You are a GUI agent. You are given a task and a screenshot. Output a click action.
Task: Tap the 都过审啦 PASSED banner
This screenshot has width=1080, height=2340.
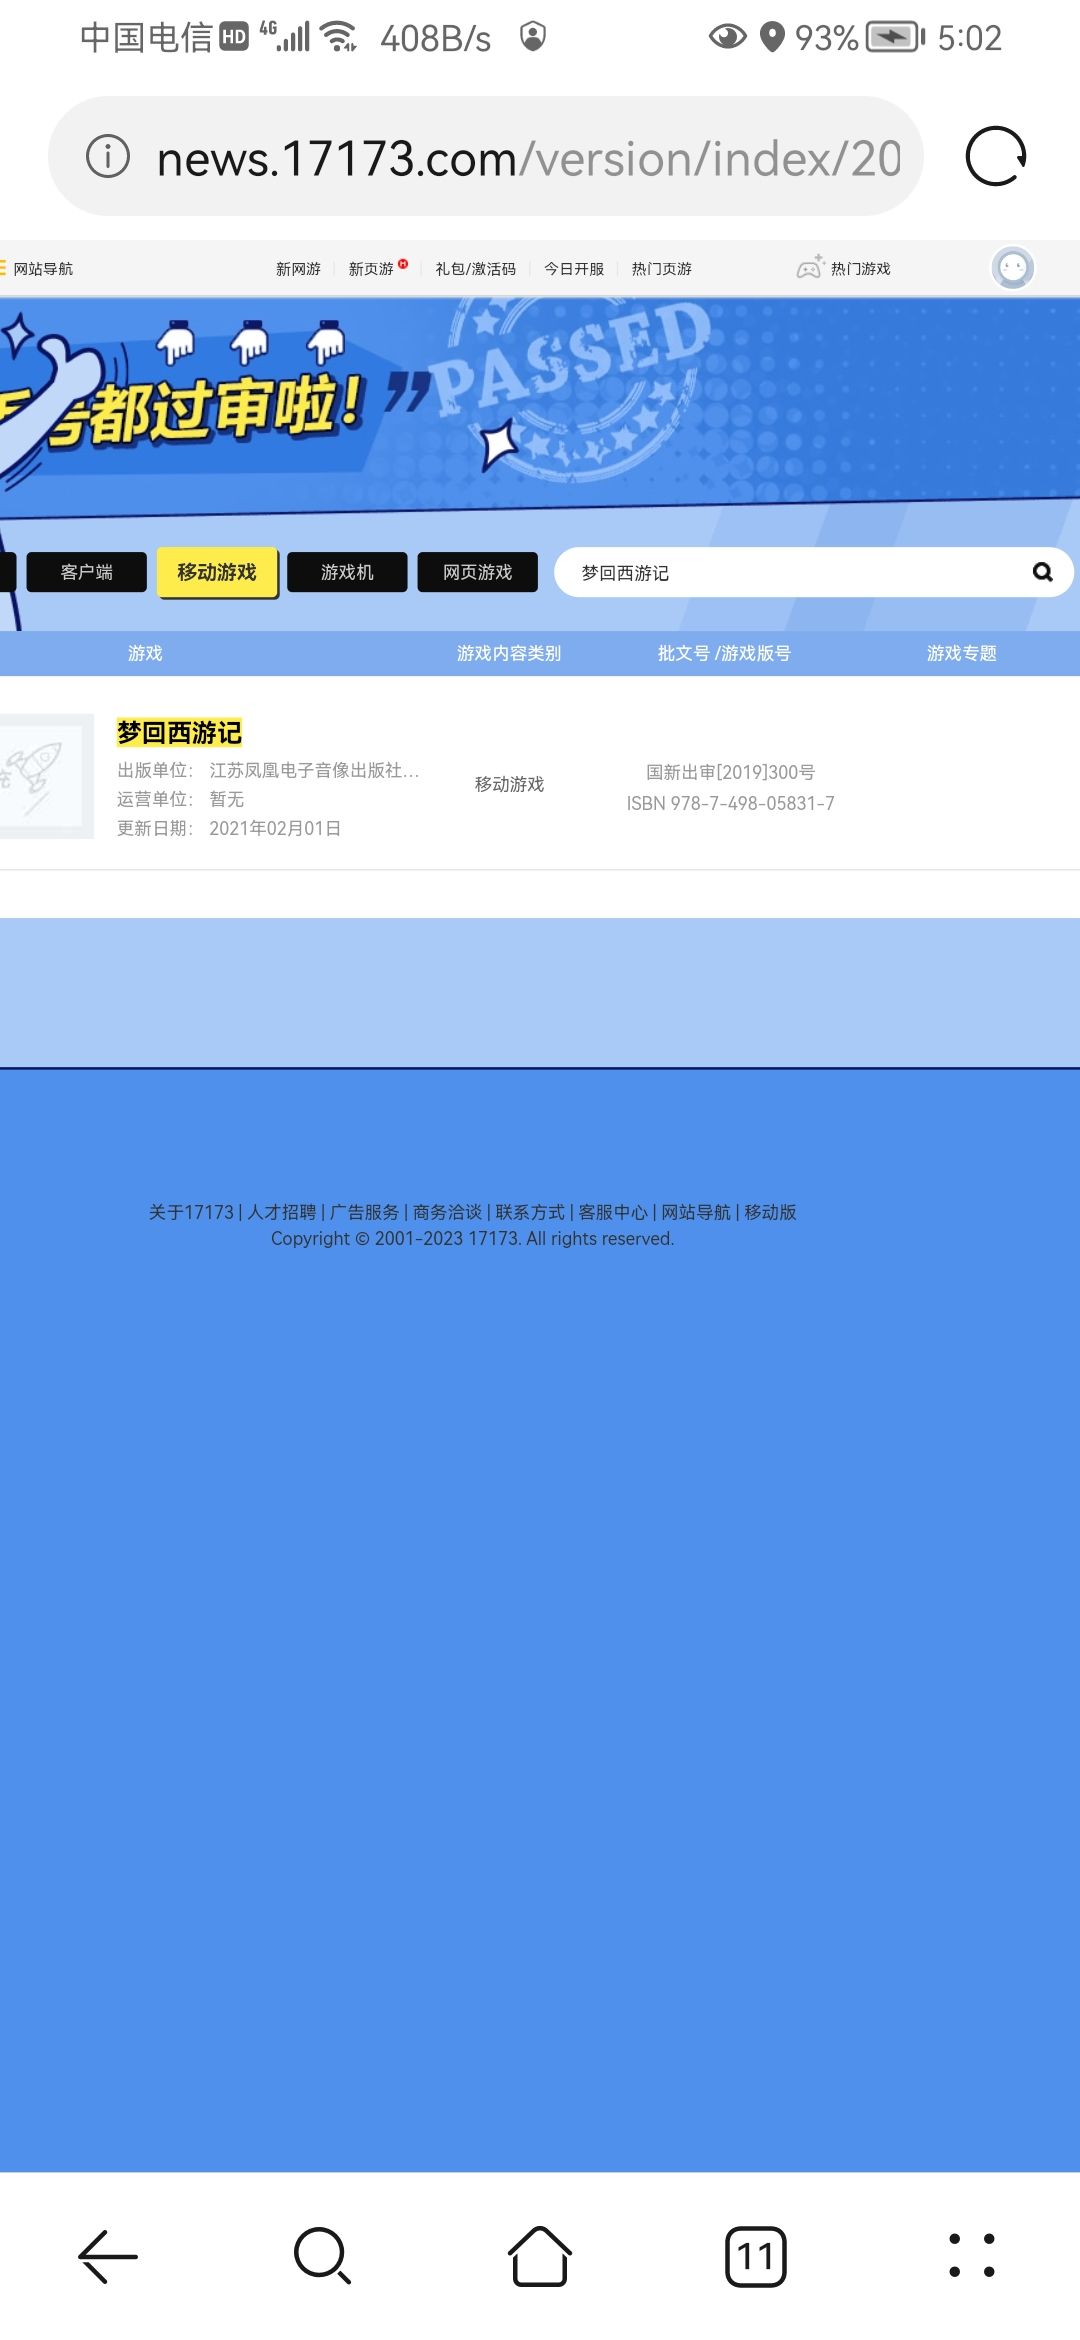[540, 408]
